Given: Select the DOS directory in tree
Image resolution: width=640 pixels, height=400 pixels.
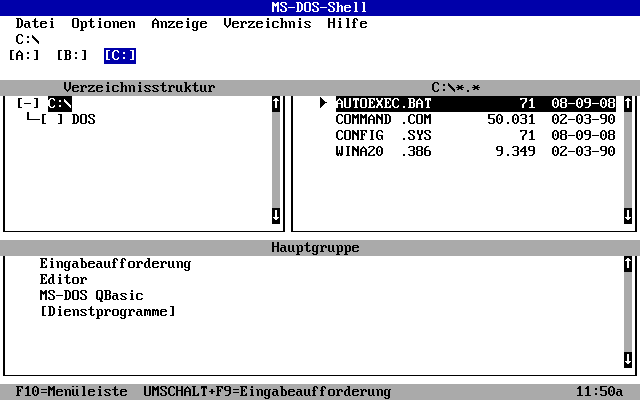Looking at the screenshot, I should tap(84, 119).
